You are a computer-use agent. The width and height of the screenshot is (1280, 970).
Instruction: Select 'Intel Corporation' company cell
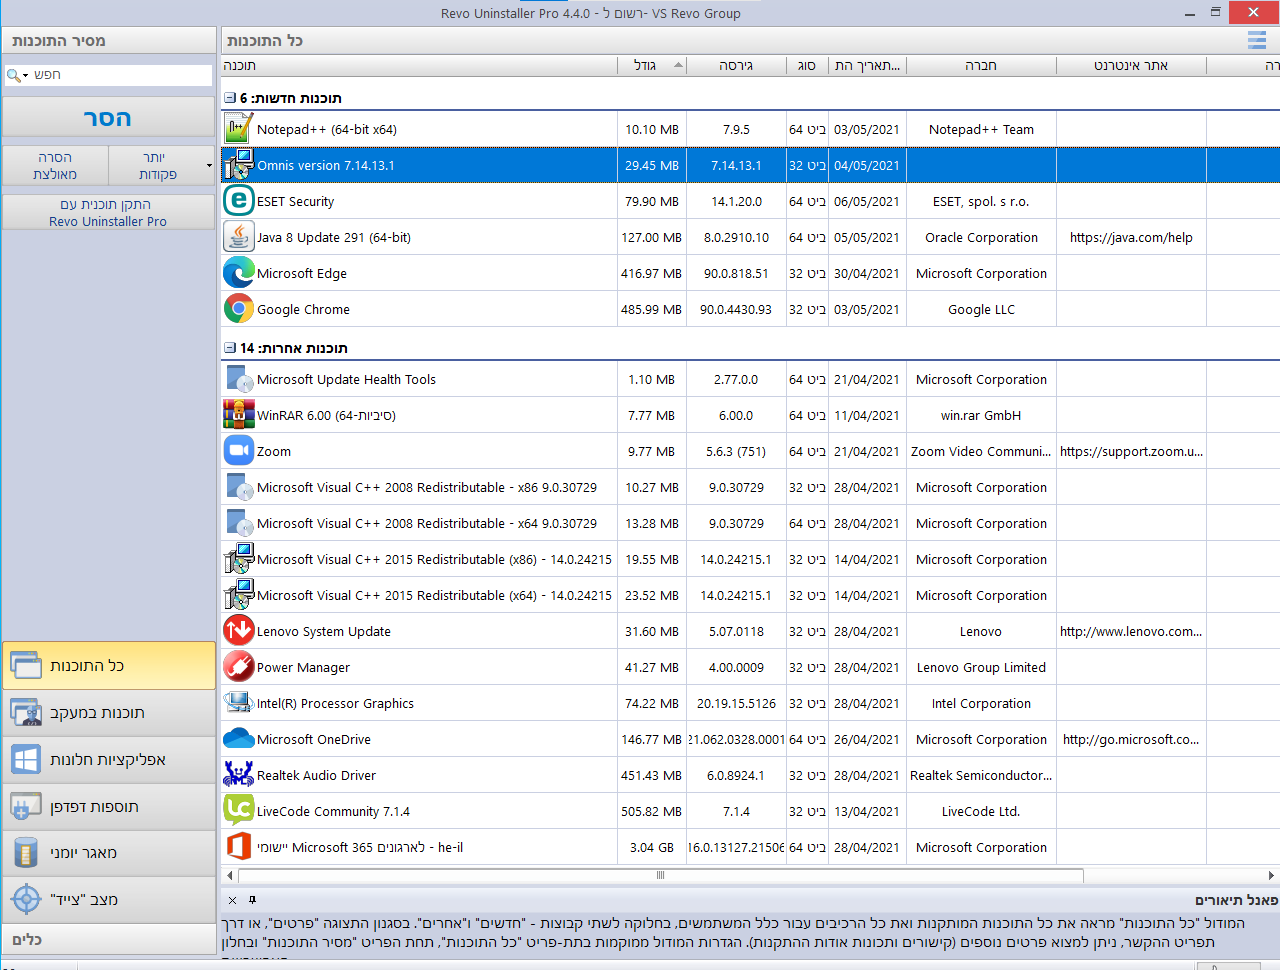coord(981,703)
